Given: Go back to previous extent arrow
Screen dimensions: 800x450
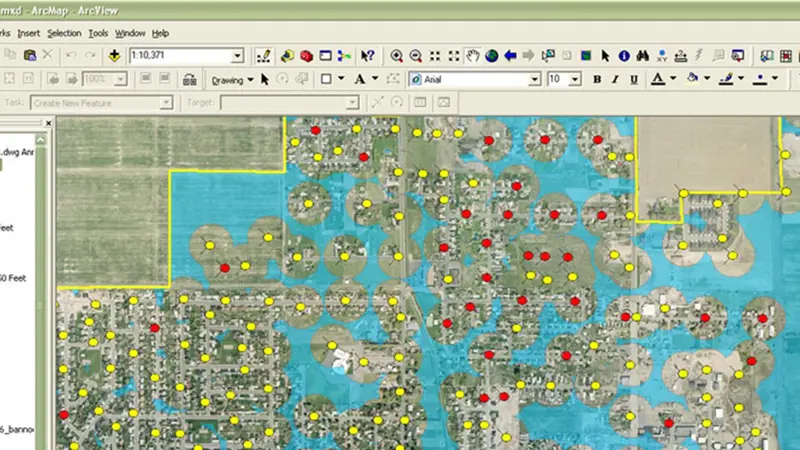Looking at the screenshot, I should pyautogui.click(x=510, y=56).
